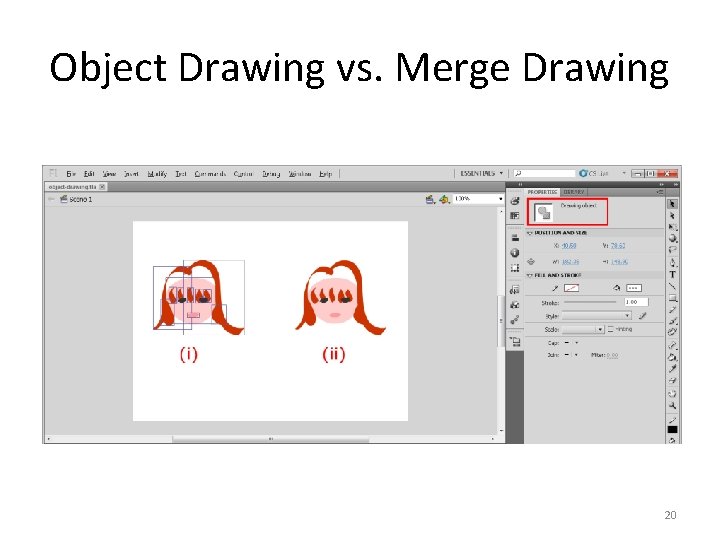Select the Brush tool
This screenshot has height=540, width=720.
pyautogui.click(x=672, y=321)
